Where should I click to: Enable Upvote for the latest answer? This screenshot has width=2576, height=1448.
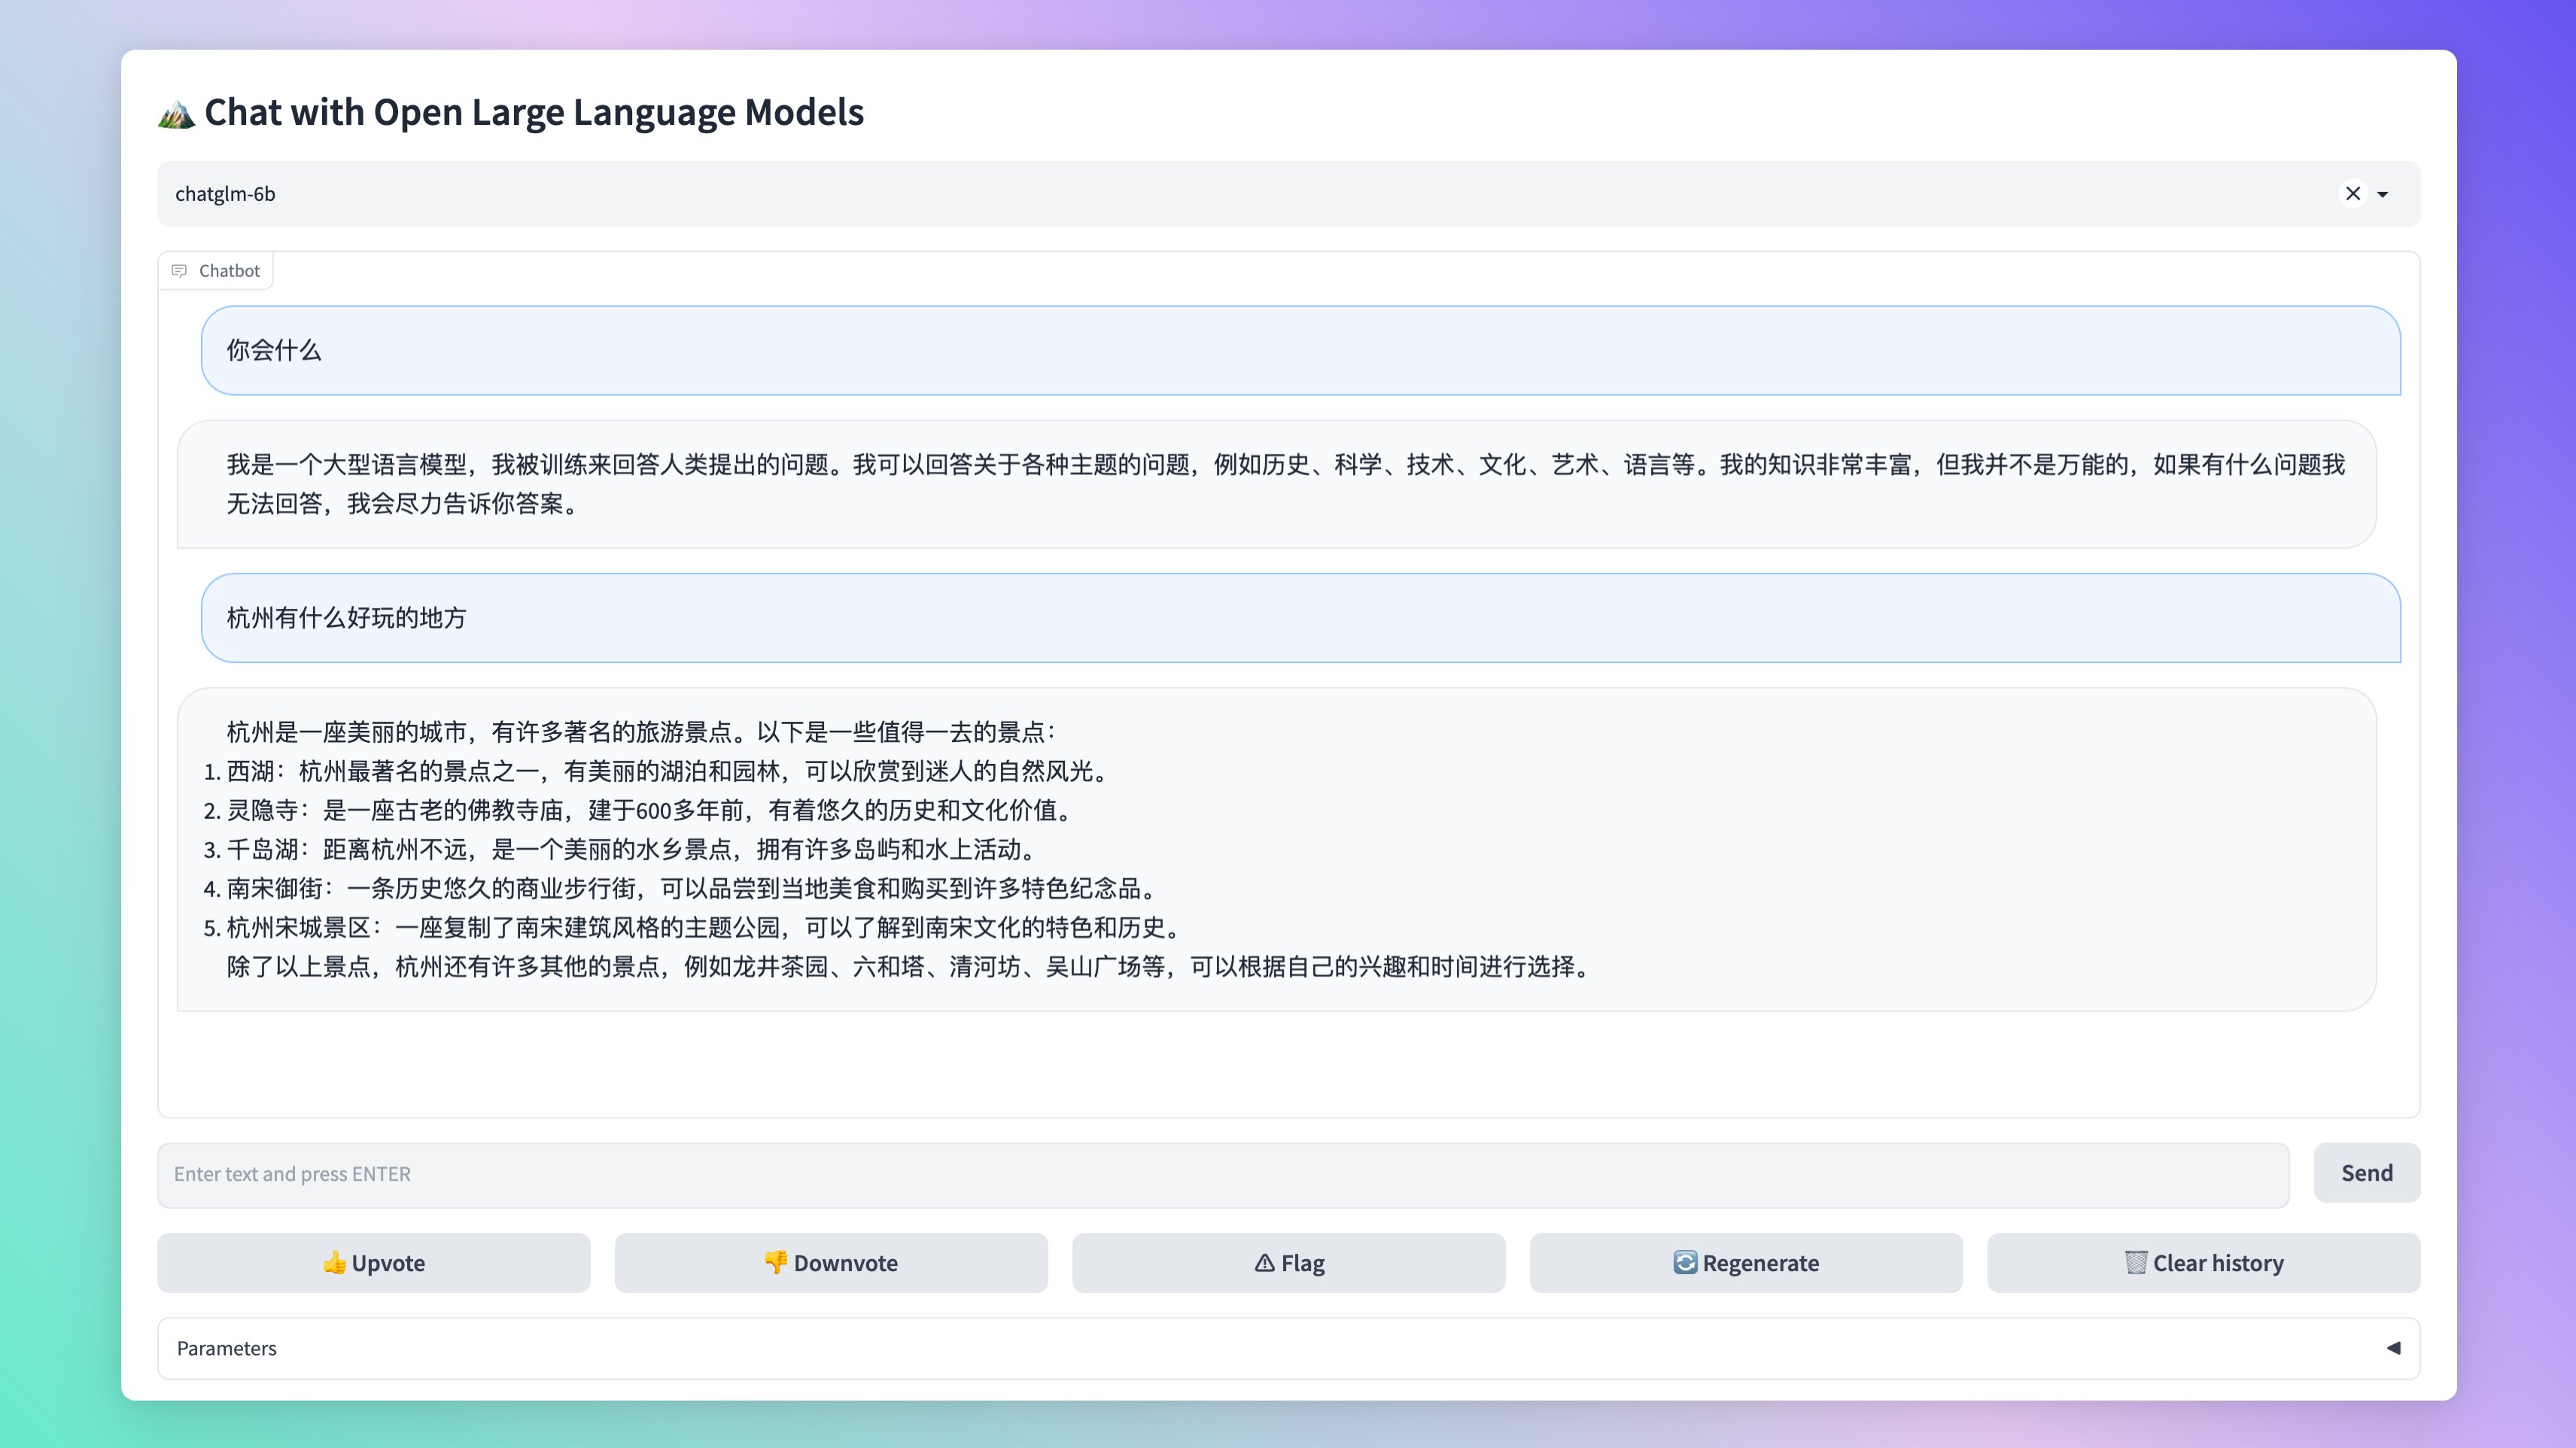373,1263
